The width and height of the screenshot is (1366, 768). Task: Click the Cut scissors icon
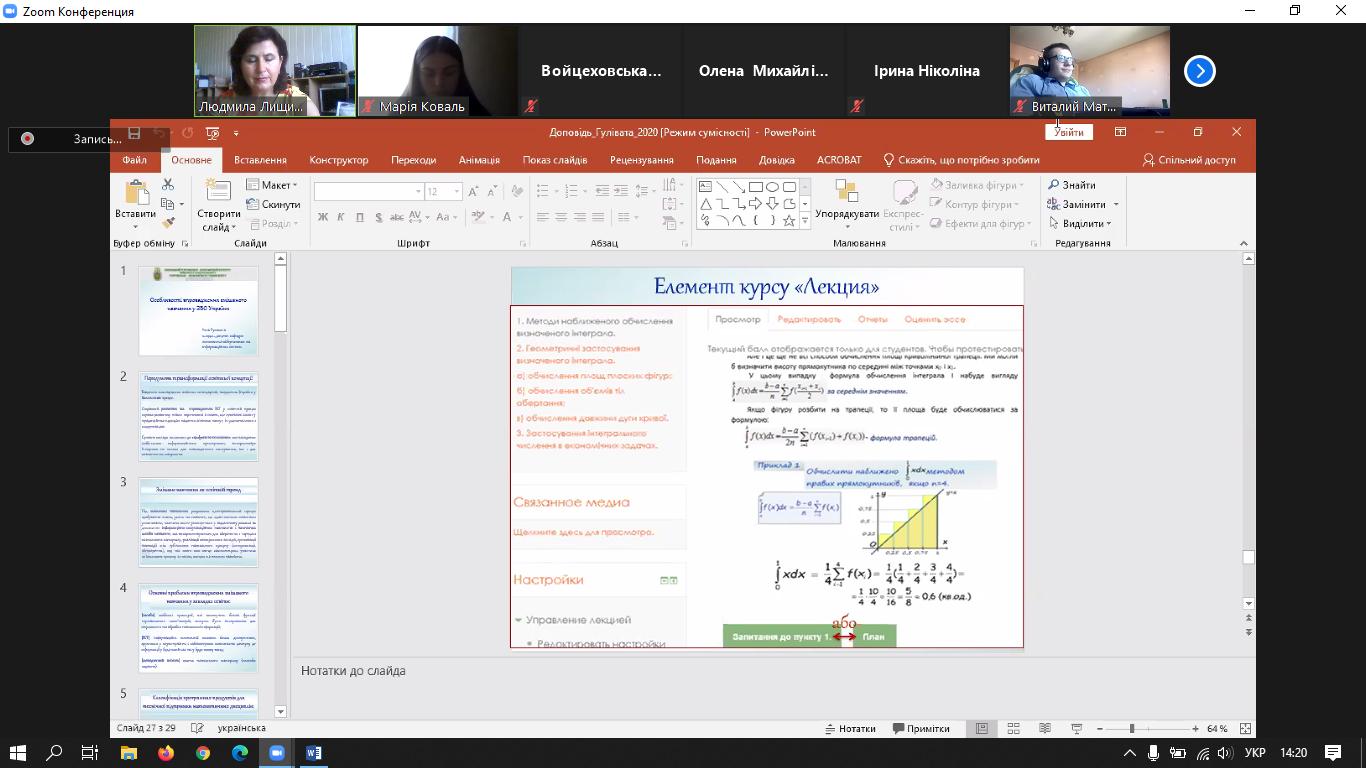(x=168, y=185)
